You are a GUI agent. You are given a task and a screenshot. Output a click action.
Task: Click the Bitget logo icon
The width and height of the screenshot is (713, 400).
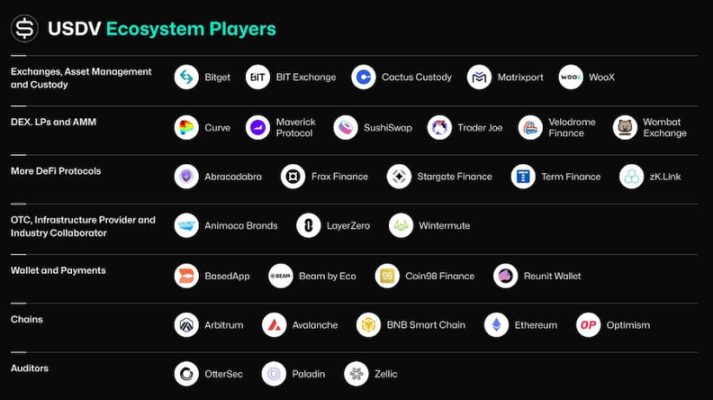coord(186,77)
